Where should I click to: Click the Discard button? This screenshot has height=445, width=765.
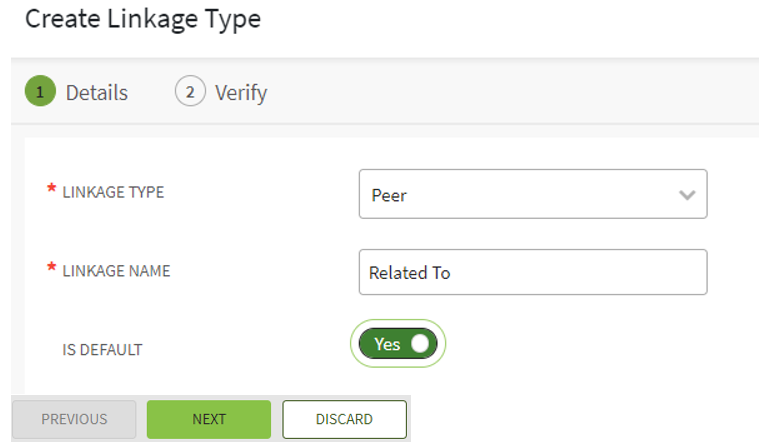click(344, 419)
